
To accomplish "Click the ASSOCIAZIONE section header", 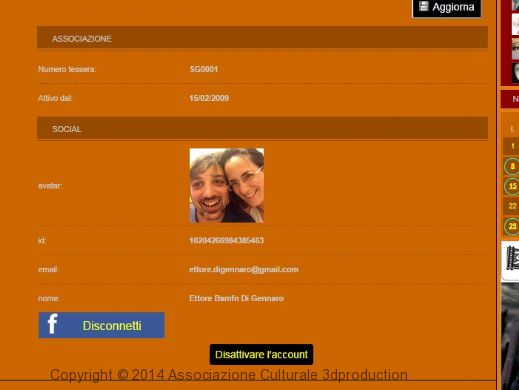I will [262, 37].
